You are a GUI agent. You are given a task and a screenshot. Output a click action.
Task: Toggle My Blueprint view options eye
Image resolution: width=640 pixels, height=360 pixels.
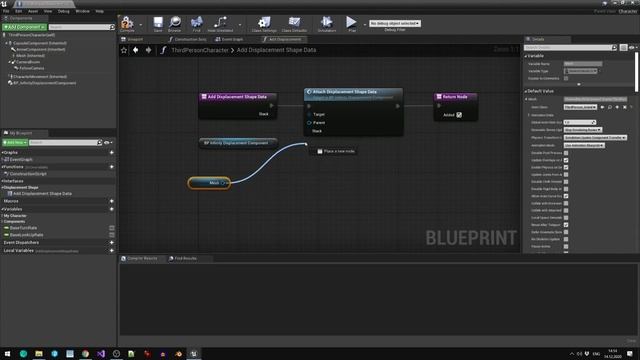coord(108,142)
